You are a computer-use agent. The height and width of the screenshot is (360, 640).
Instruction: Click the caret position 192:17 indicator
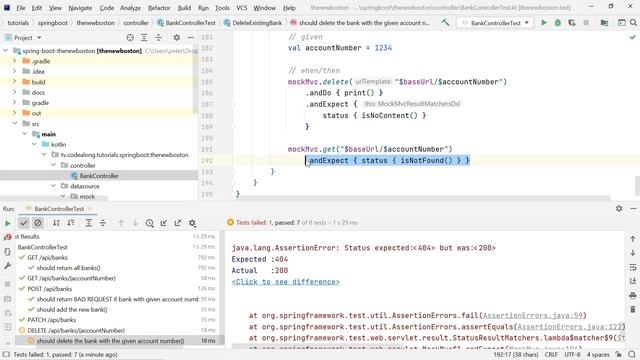[x=516, y=354]
